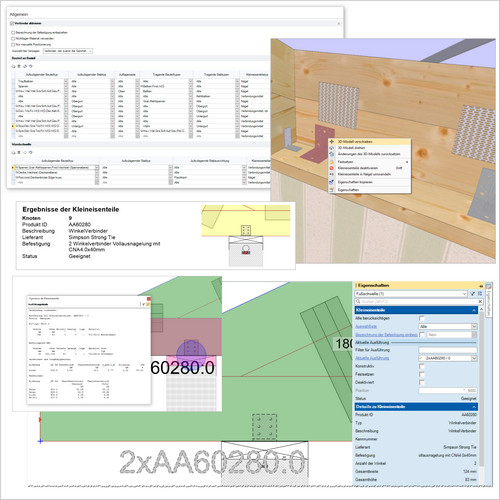
Task: Toggle the Festsetzen checkbox in Eigenschaften panel
Action: 422,374
